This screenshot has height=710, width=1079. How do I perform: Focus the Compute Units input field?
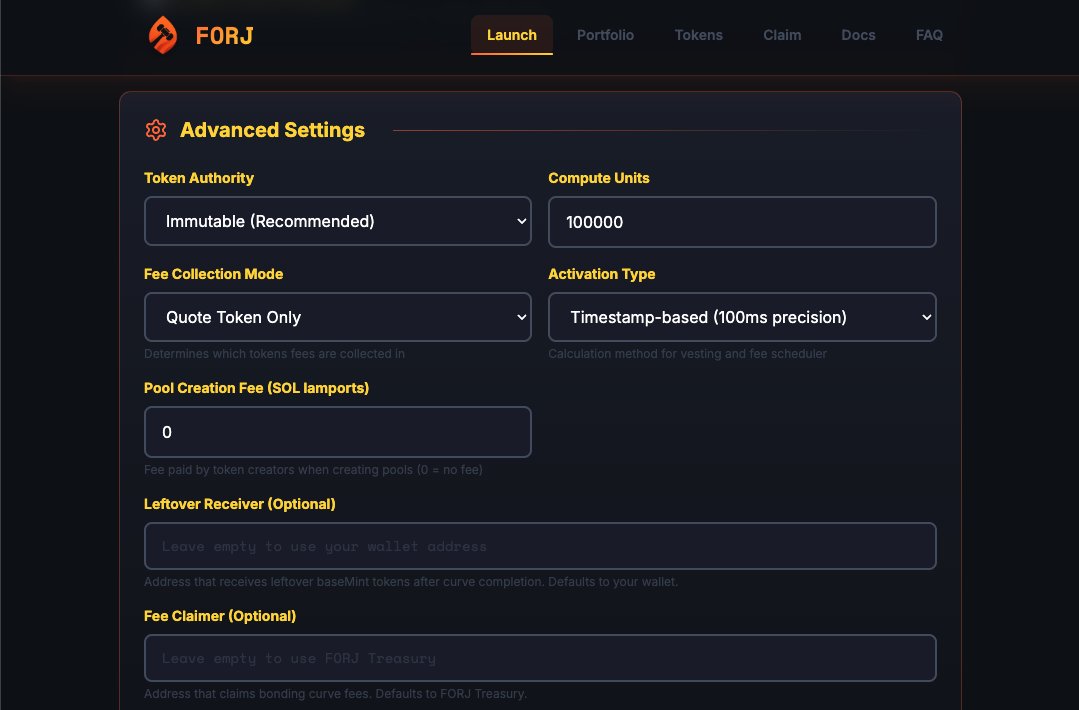click(743, 222)
